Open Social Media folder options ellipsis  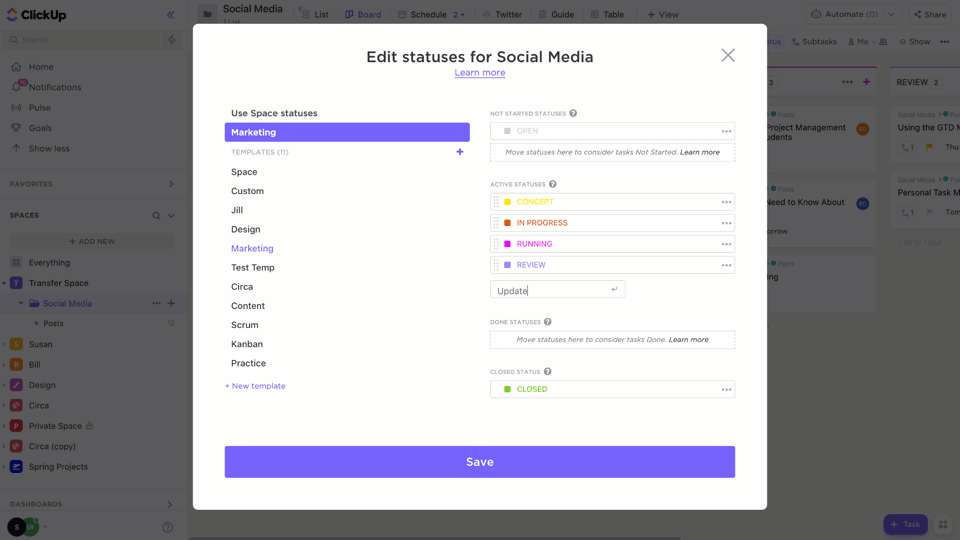click(157, 303)
